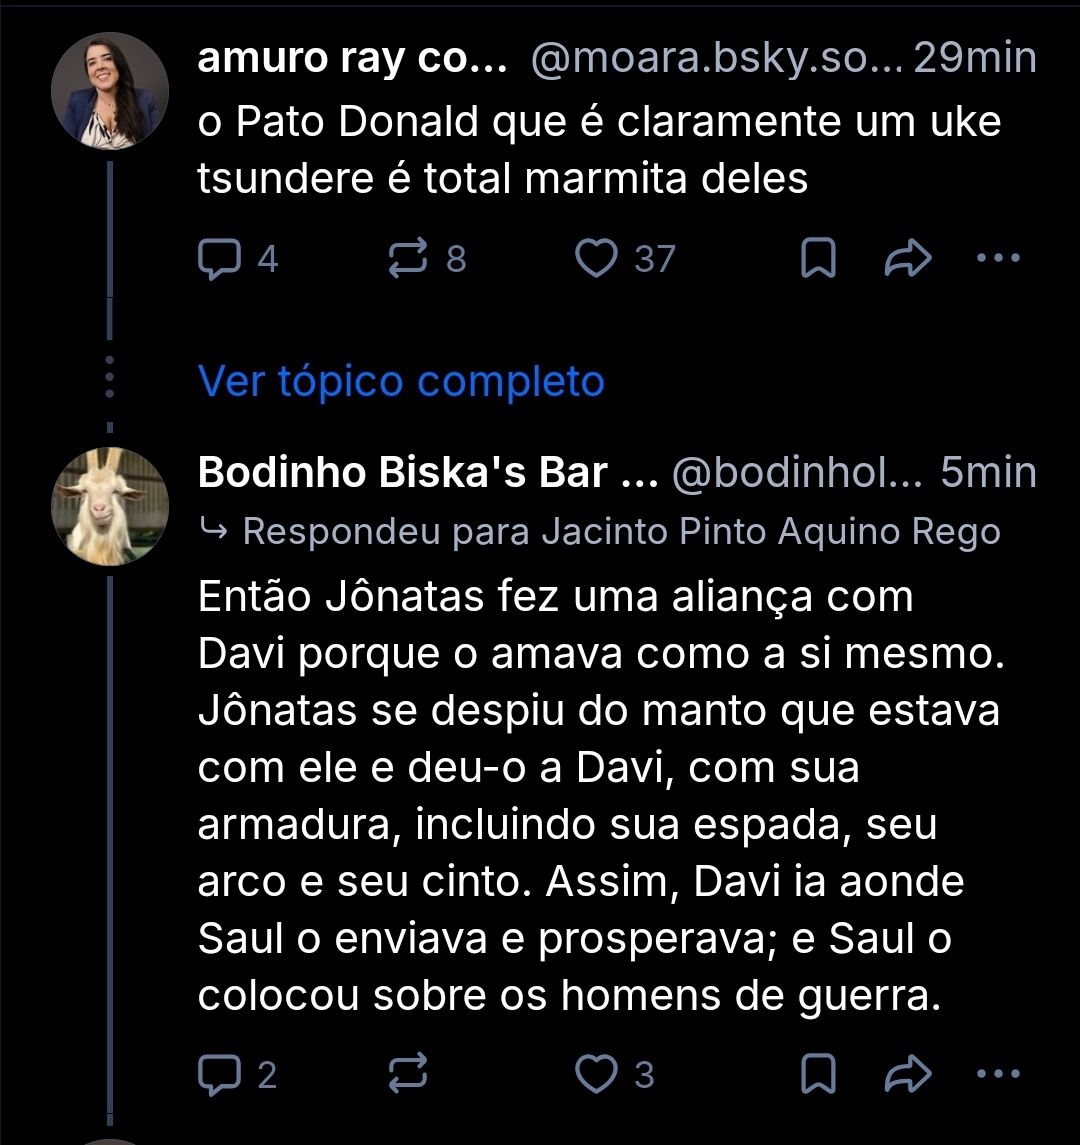
Task: Like the Jônatas and Davi post
Action: pyautogui.click(x=598, y=1075)
